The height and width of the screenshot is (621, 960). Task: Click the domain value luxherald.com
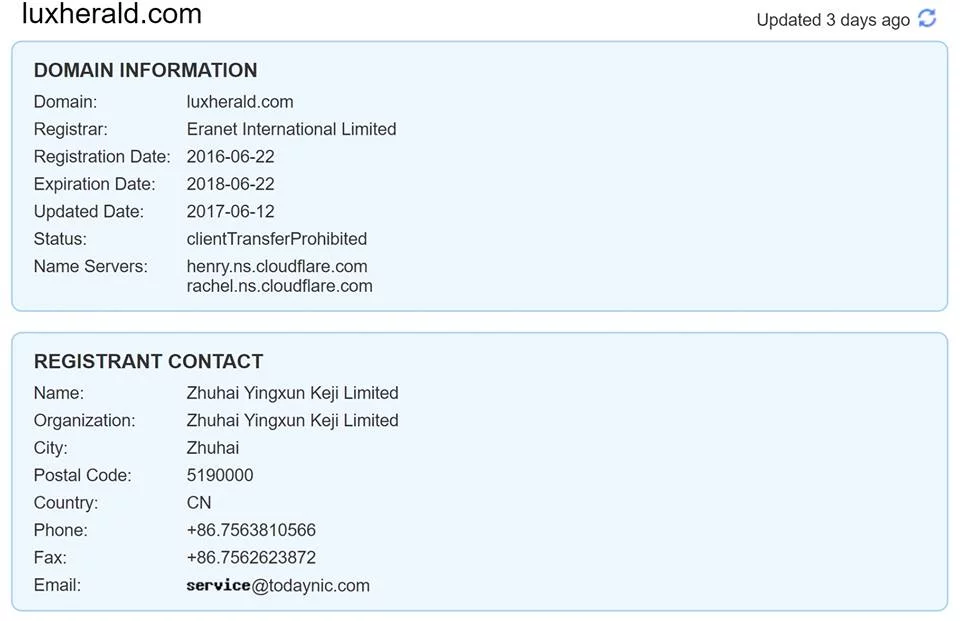point(240,102)
